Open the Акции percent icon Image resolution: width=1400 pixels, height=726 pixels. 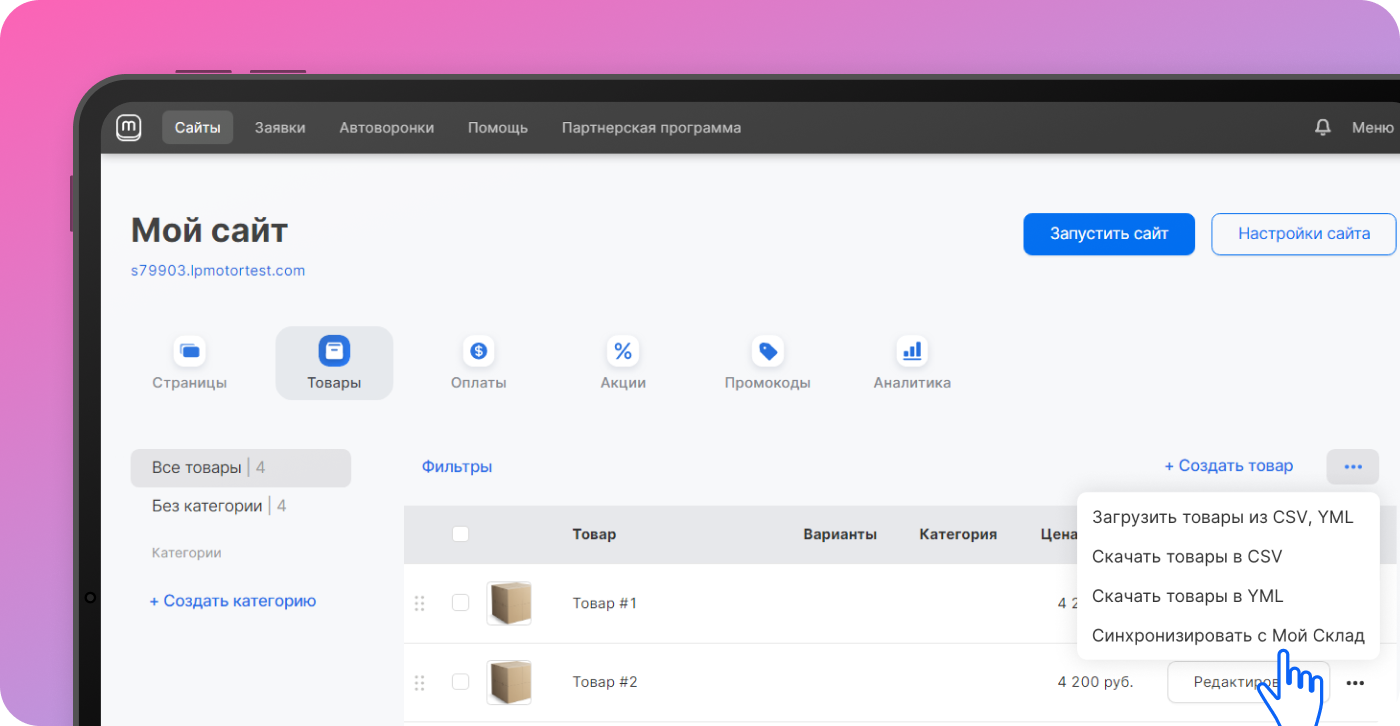pyautogui.click(x=623, y=351)
